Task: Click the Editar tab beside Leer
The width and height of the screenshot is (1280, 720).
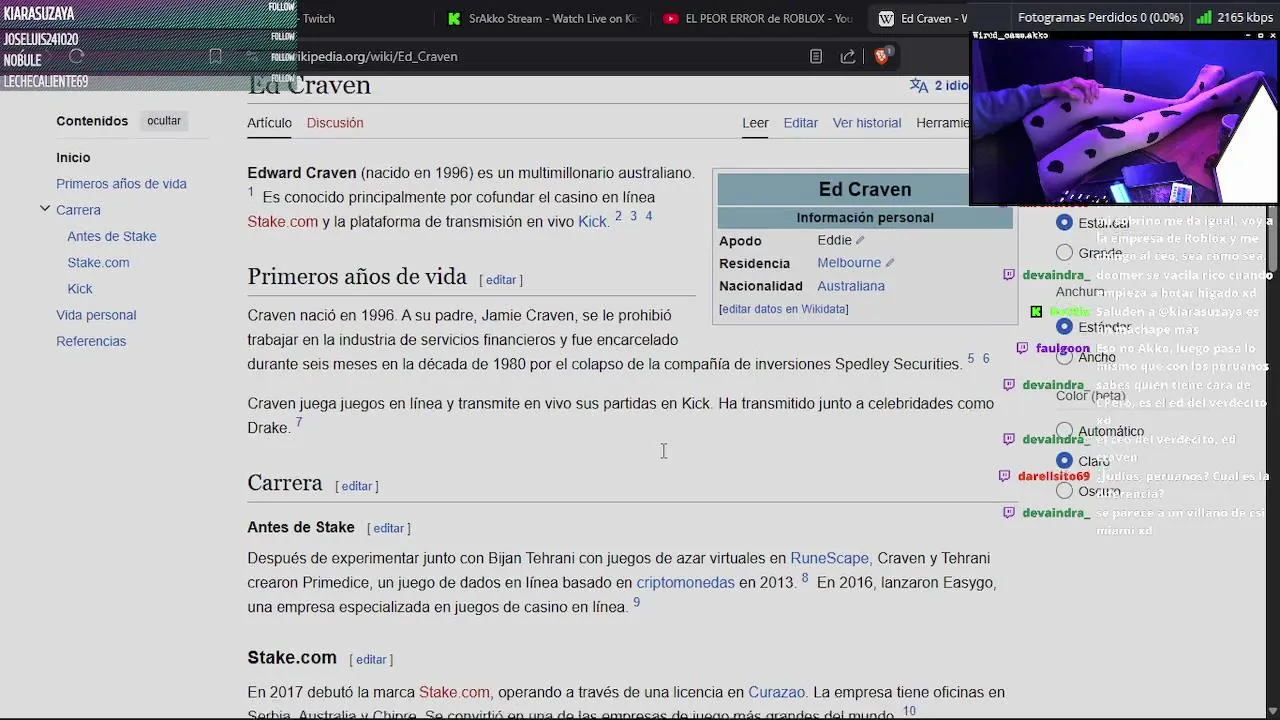Action: (800, 123)
